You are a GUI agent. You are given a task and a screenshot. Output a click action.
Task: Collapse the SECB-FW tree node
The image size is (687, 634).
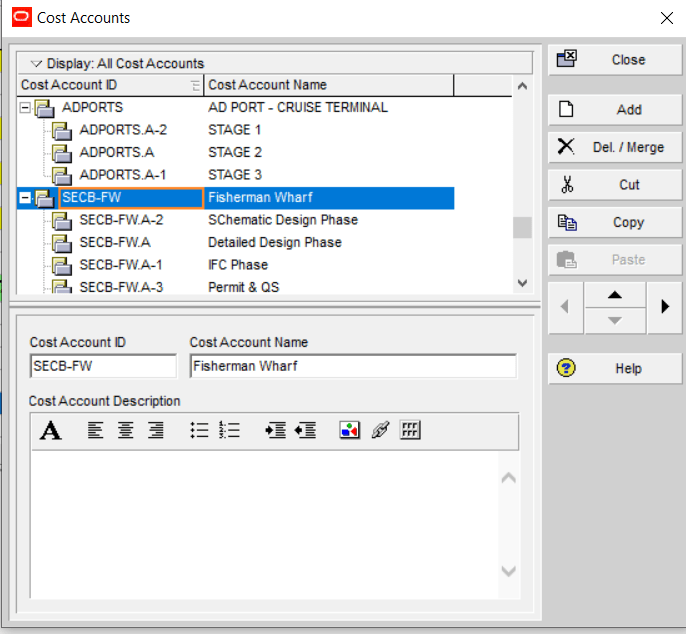[25, 198]
